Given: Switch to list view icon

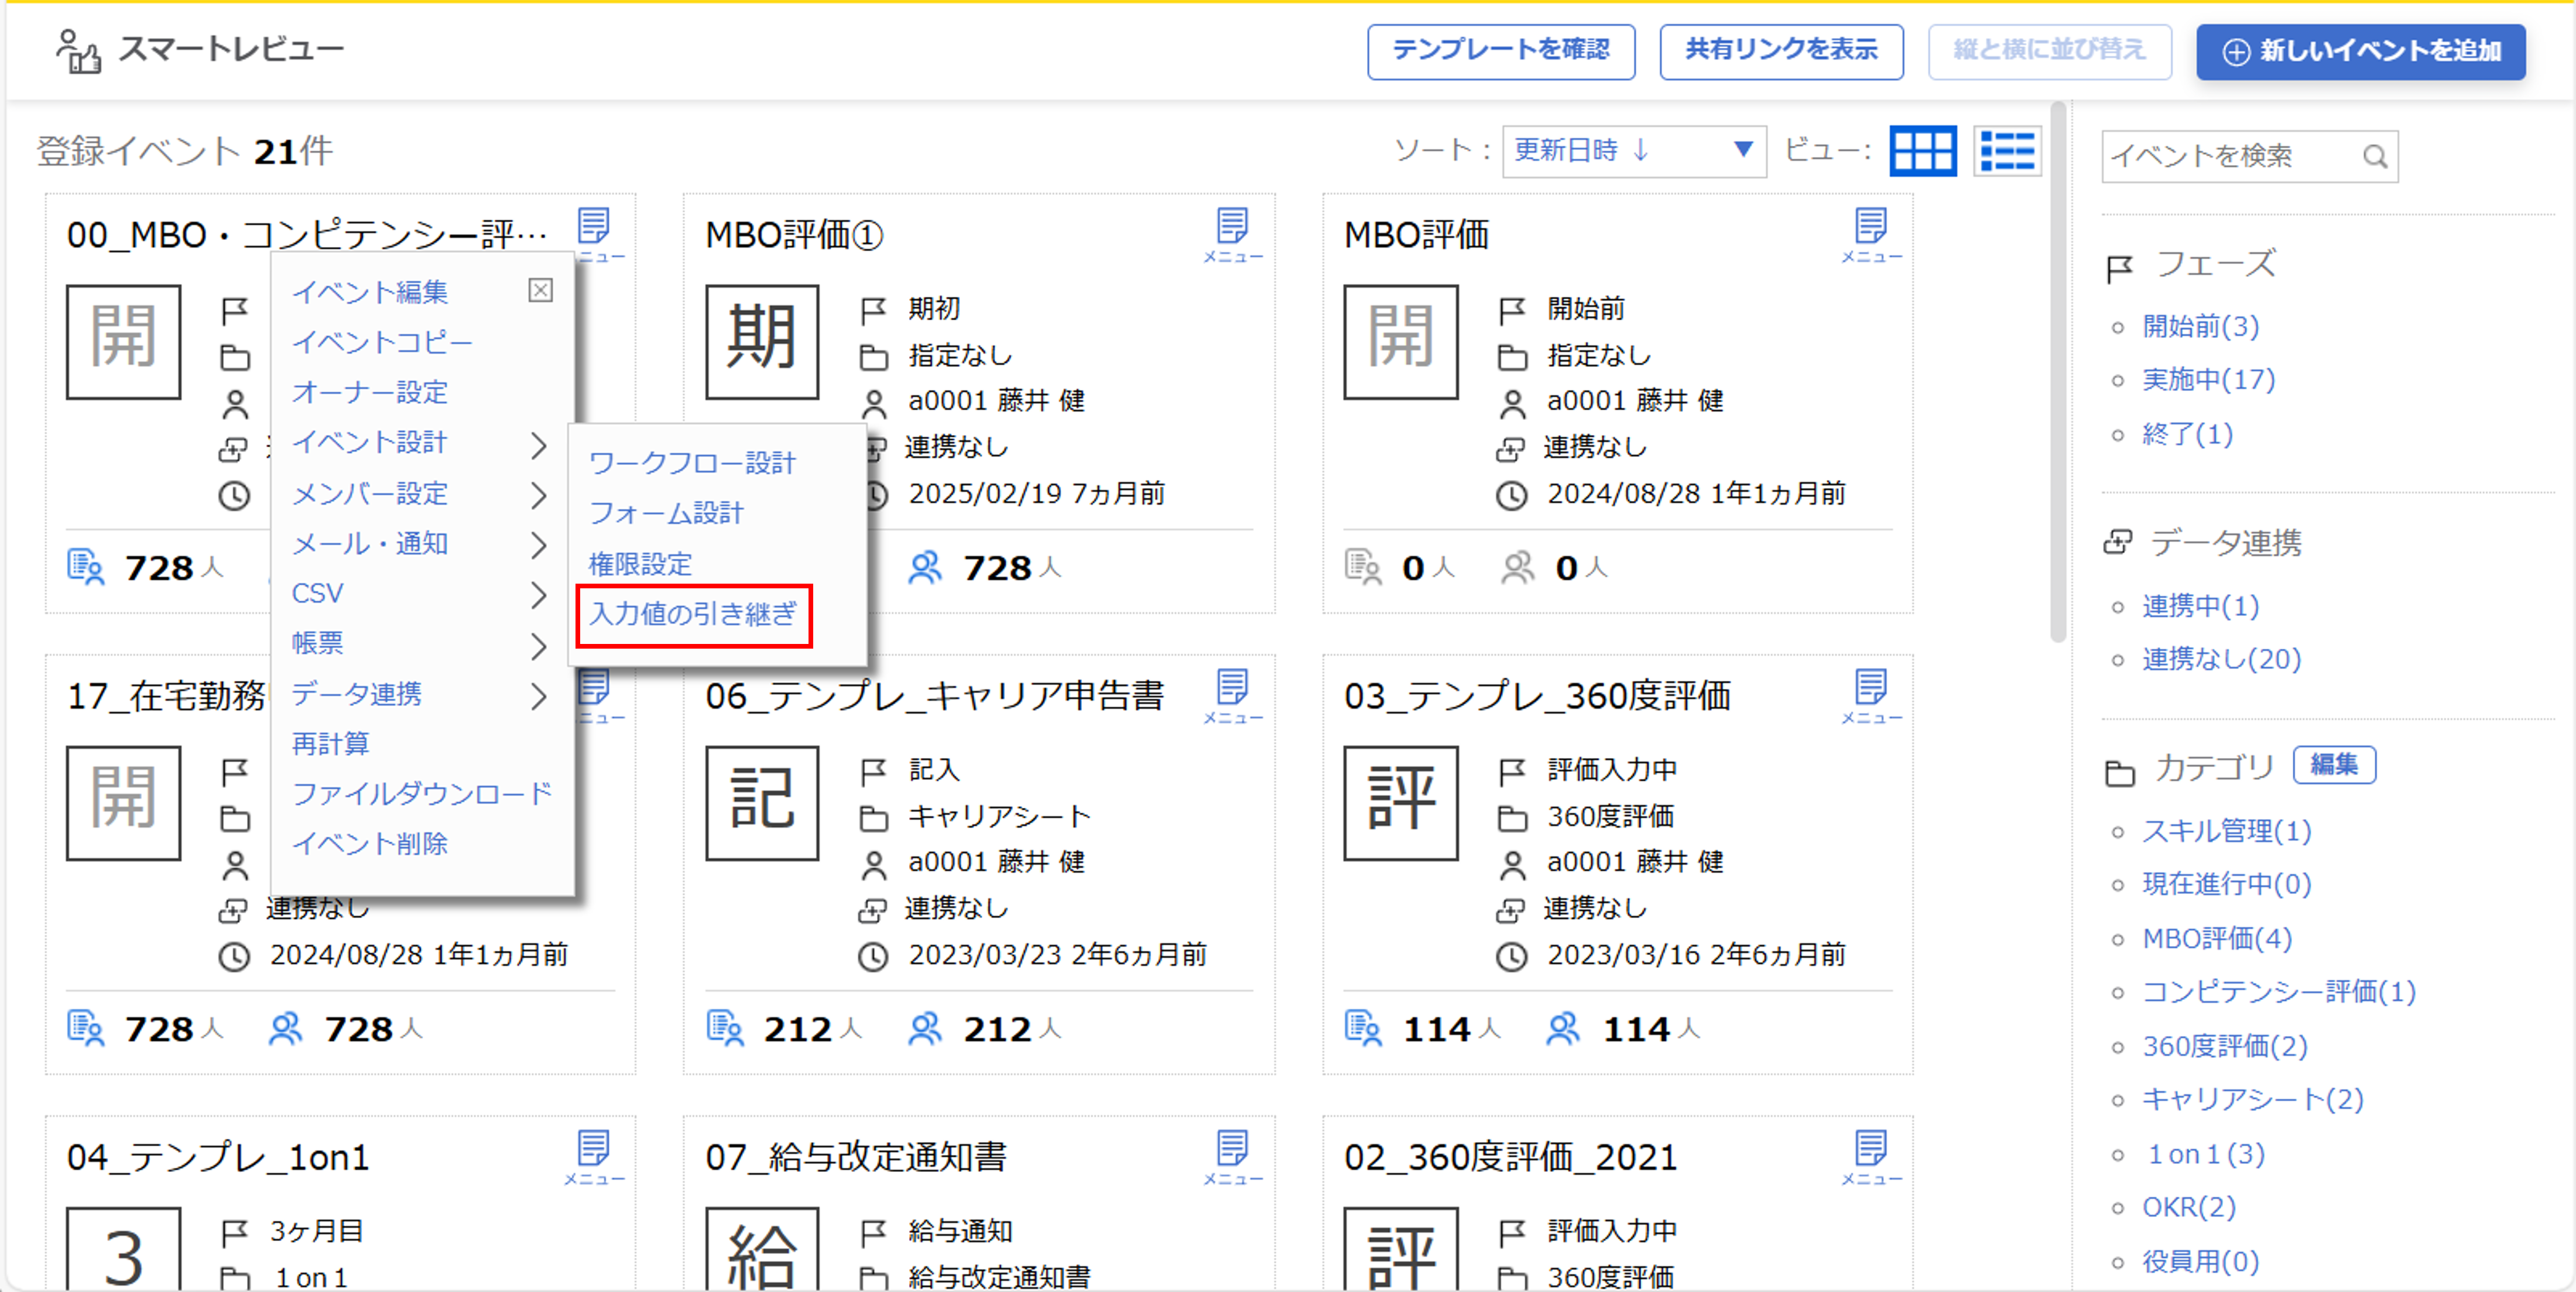Looking at the screenshot, I should pyautogui.click(x=2007, y=151).
